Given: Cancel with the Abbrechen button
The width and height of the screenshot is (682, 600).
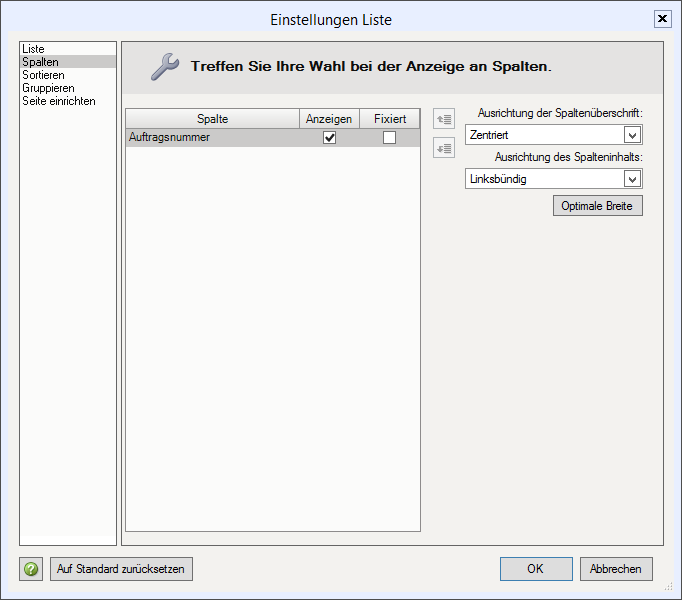Looking at the screenshot, I should pos(616,569).
